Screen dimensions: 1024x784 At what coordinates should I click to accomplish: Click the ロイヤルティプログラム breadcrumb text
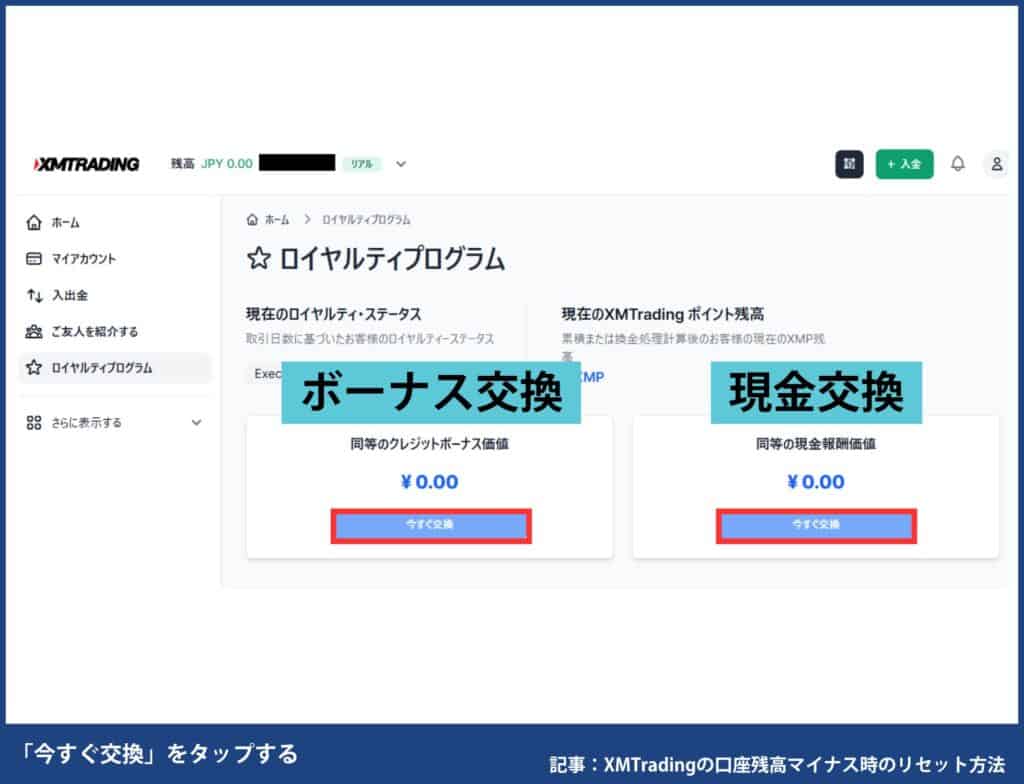(366, 220)
